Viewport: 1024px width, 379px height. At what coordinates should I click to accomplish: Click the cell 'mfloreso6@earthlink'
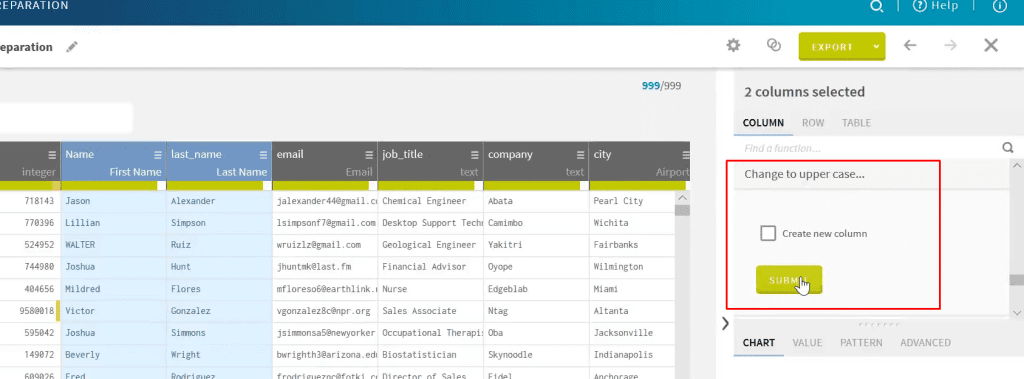325,289
